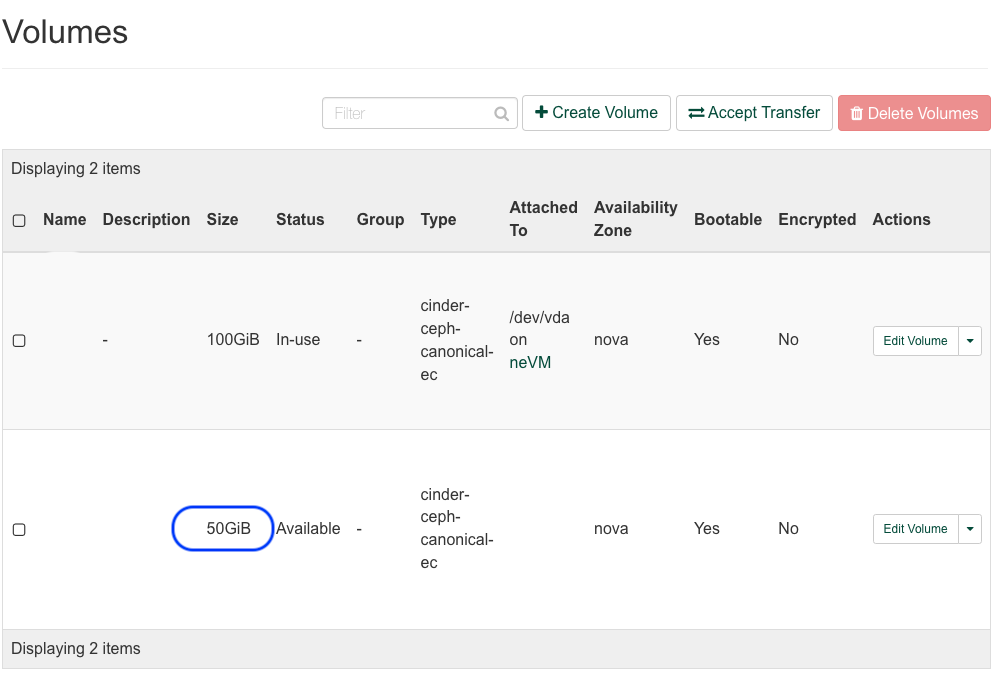This screenshot has height=677, width=999.
Task: Expand actions dropdown for the In-use volume
Action: (970, 341)
